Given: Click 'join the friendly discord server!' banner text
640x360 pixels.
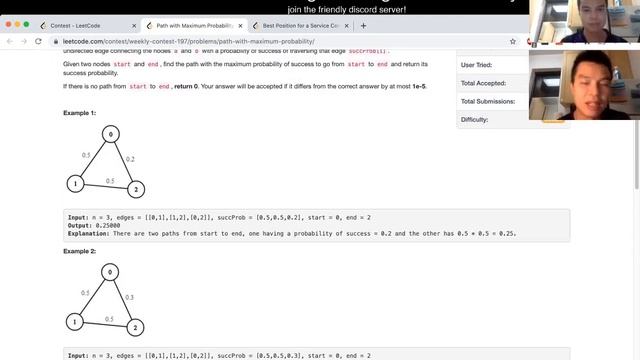Looking at the screenshot, I should pyautogui.click(x=347, y=9).
